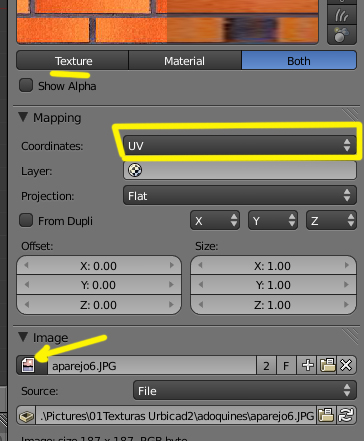Unlink image aparejo6.JPG with X icon

[x=346, y=365]
